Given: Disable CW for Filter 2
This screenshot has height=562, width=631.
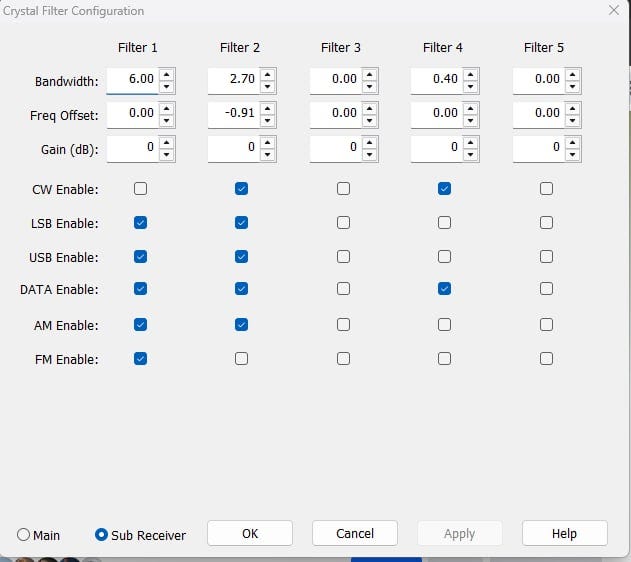Looking at the screenshot, I should pyautogui.click(x=241, y=189).
